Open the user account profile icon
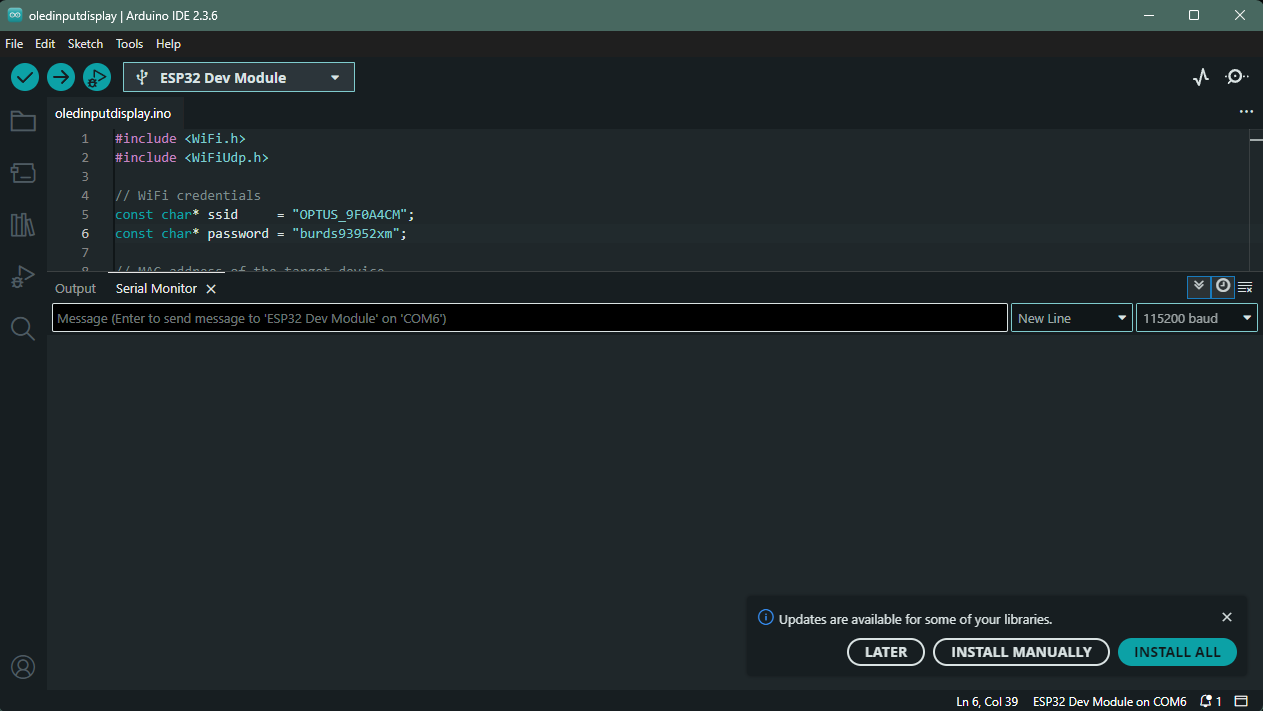 click(x=23, y=667)
